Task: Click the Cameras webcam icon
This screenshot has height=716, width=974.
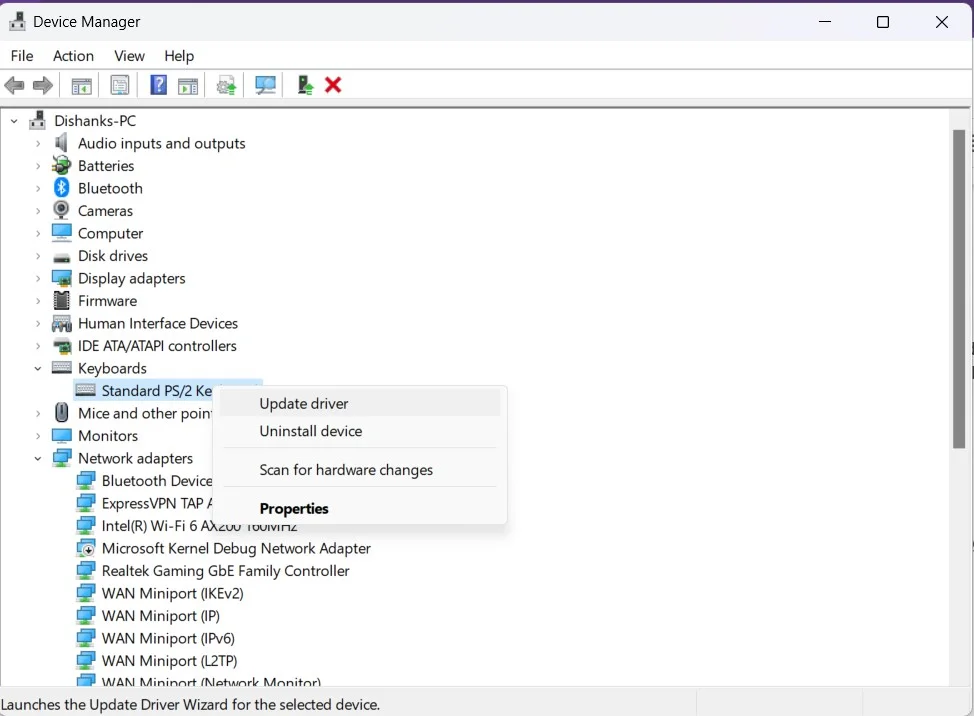Action: (x=61, y=210)
